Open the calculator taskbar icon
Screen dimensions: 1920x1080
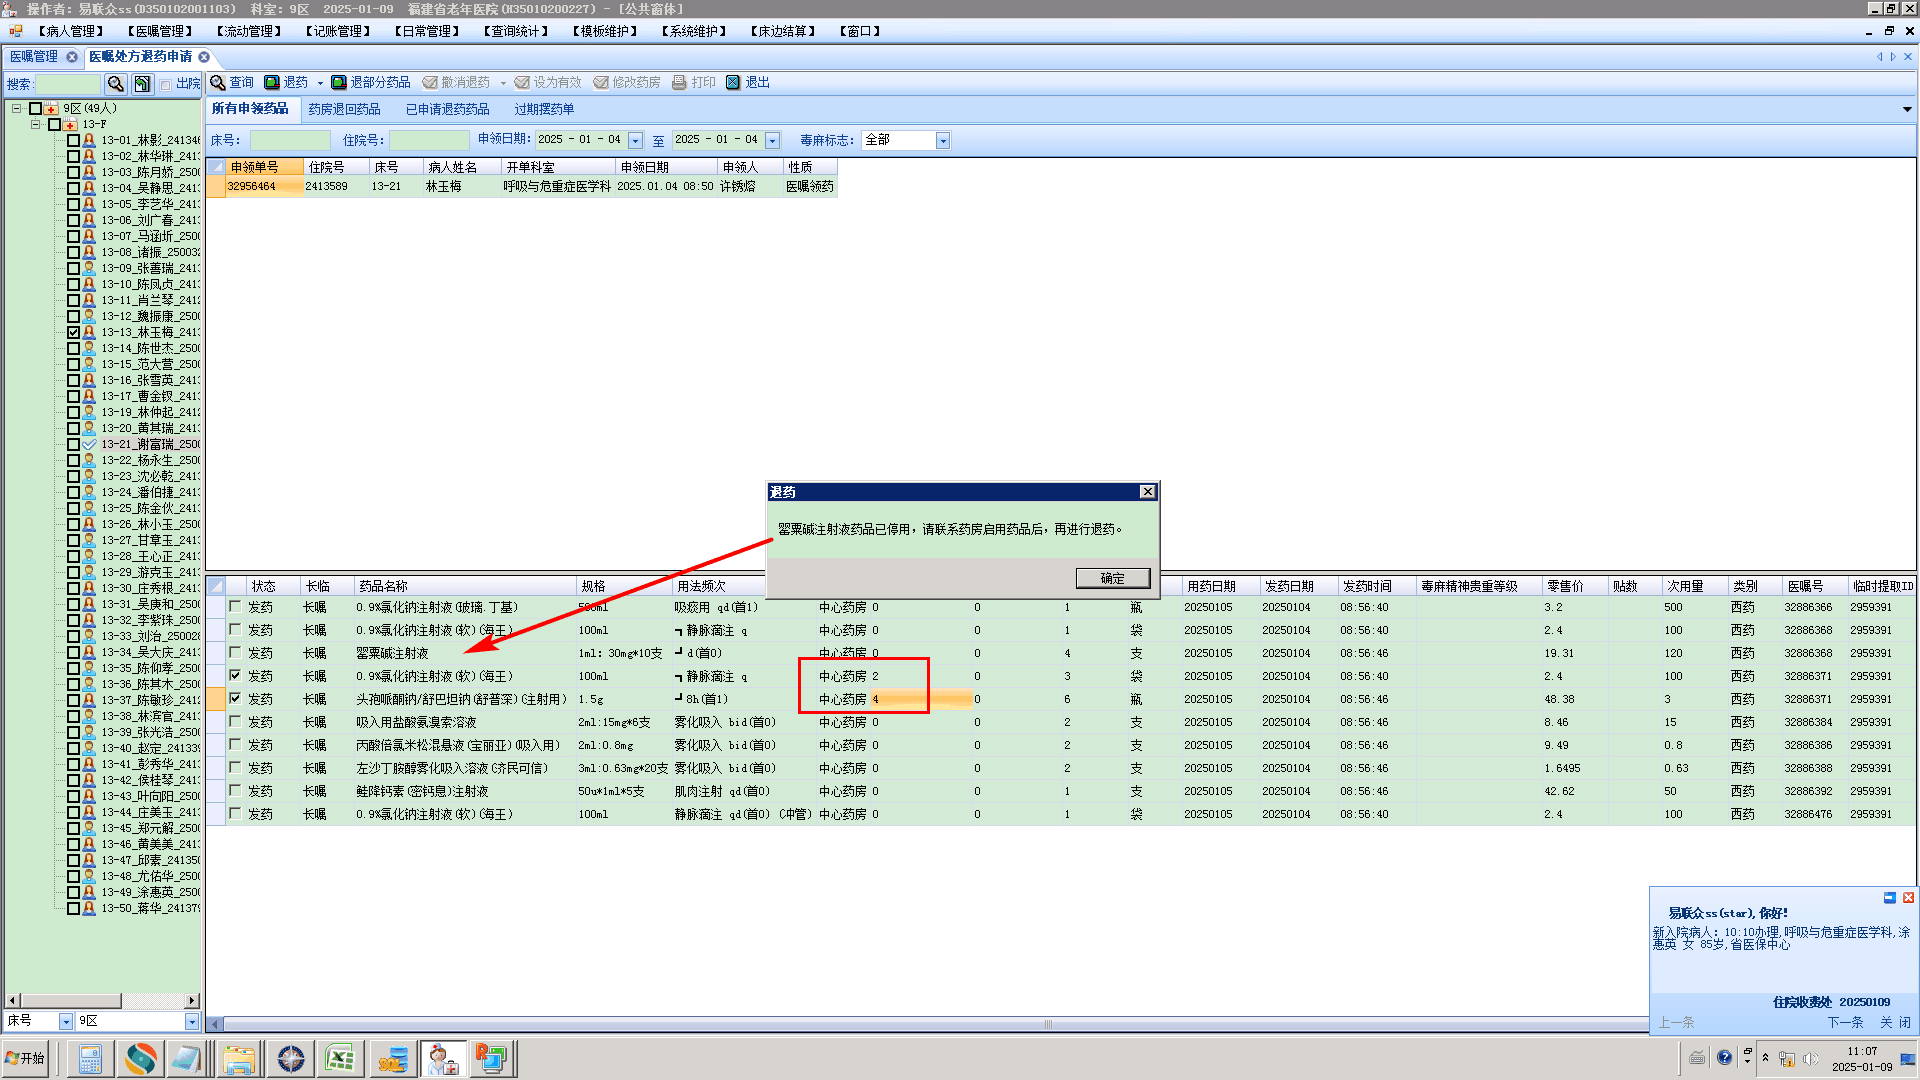click(x=90, y=1059)
